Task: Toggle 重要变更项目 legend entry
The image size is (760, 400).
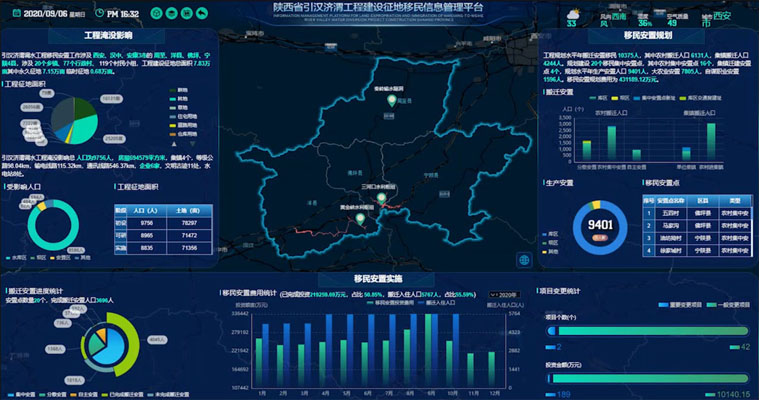Action: (x=681, y=305)
